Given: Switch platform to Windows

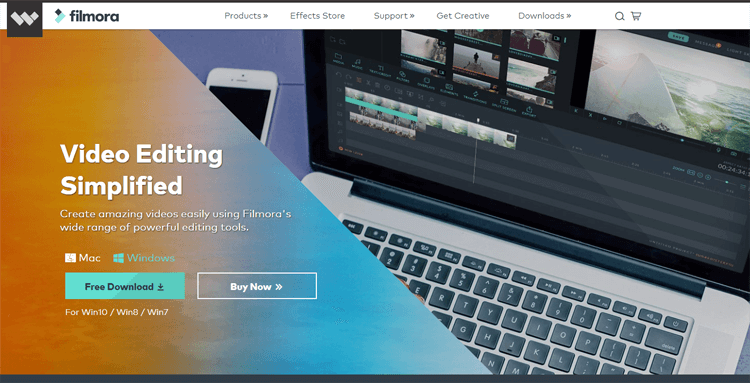Looking at the screenshot, I should pyautogui.click(x=144, y=258).
